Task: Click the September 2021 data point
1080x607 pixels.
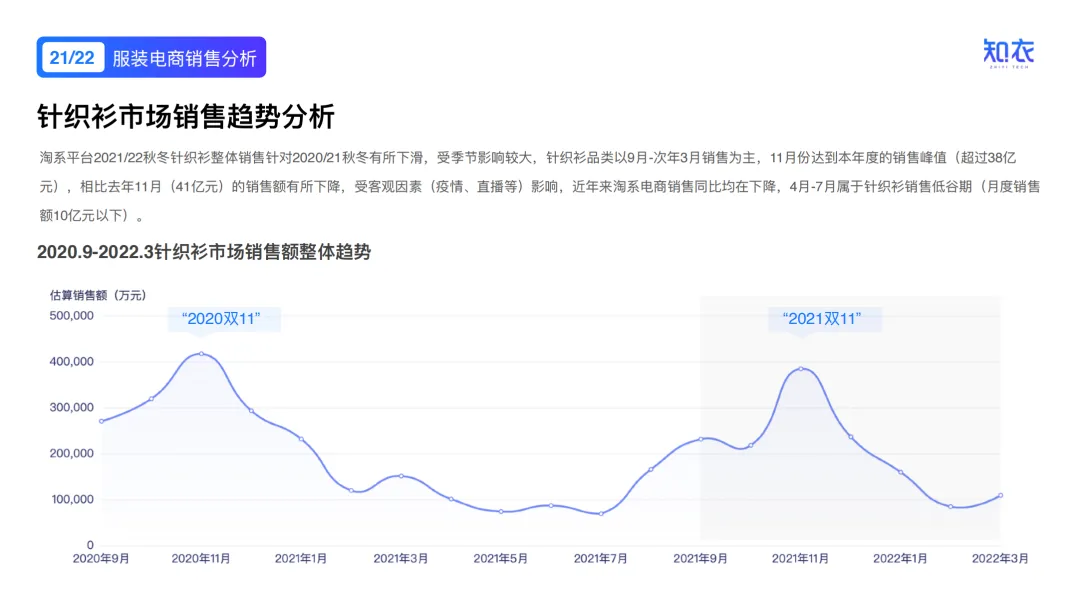Action: coord(700,439)
